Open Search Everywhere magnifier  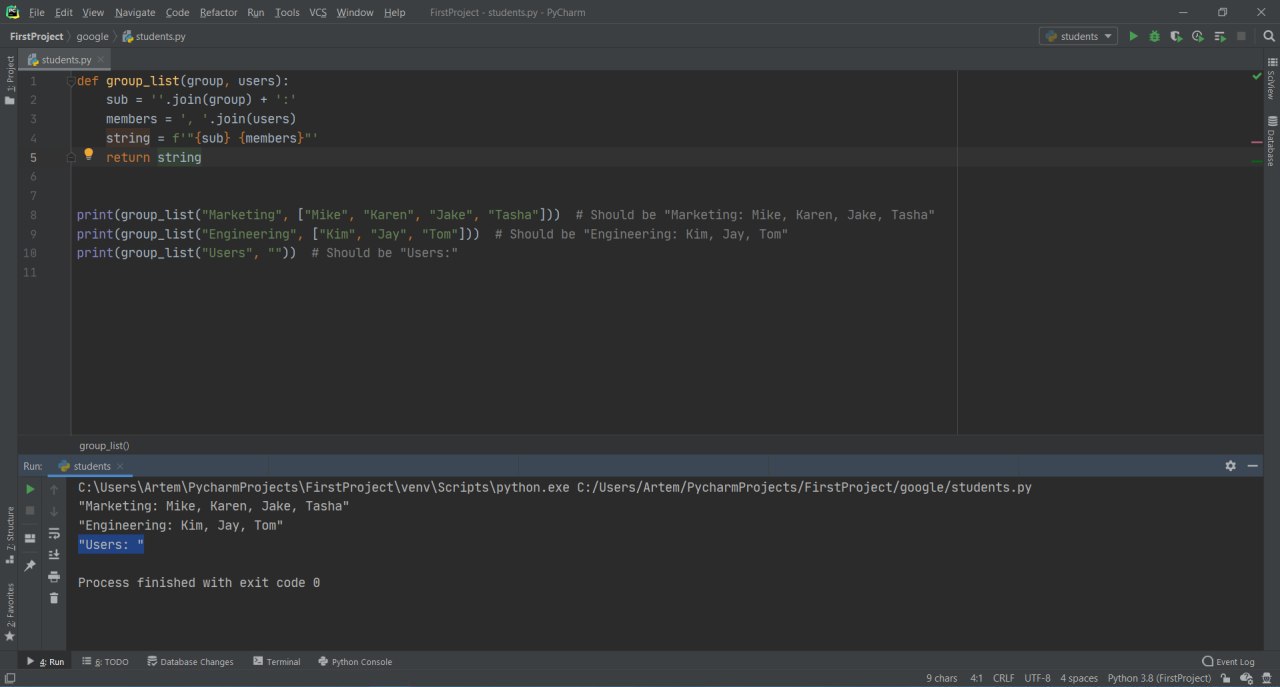click(1269, 36)
